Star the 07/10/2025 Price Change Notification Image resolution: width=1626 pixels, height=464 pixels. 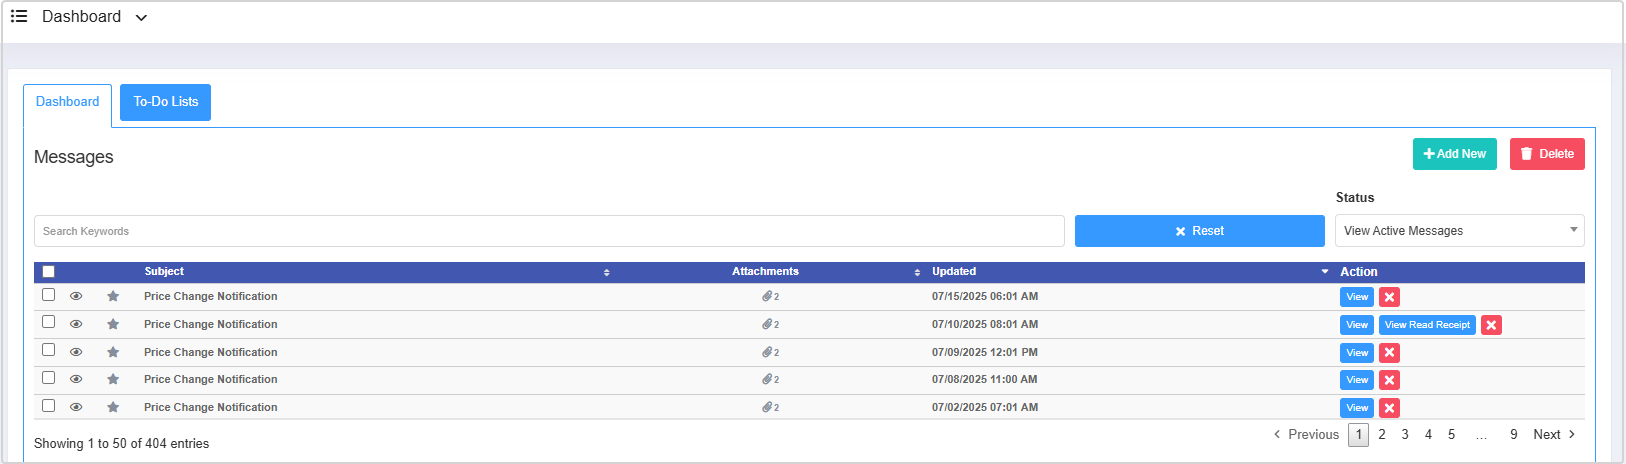[113, 325]
